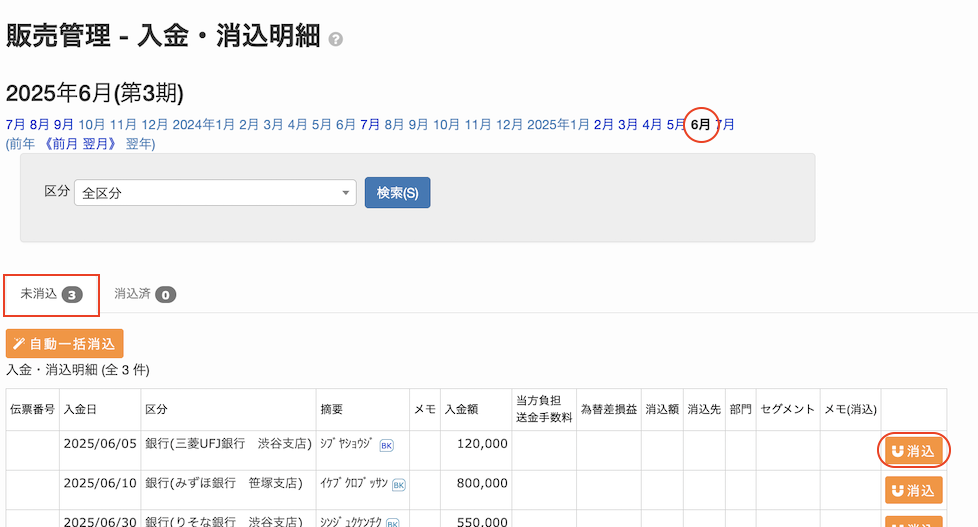
Task: Select 2月 of 2025 month link
Action: coord(603,125)
